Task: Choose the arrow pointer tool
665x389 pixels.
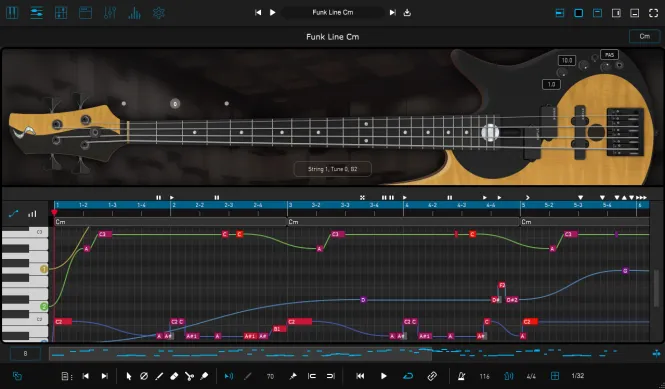Action: 129,376
